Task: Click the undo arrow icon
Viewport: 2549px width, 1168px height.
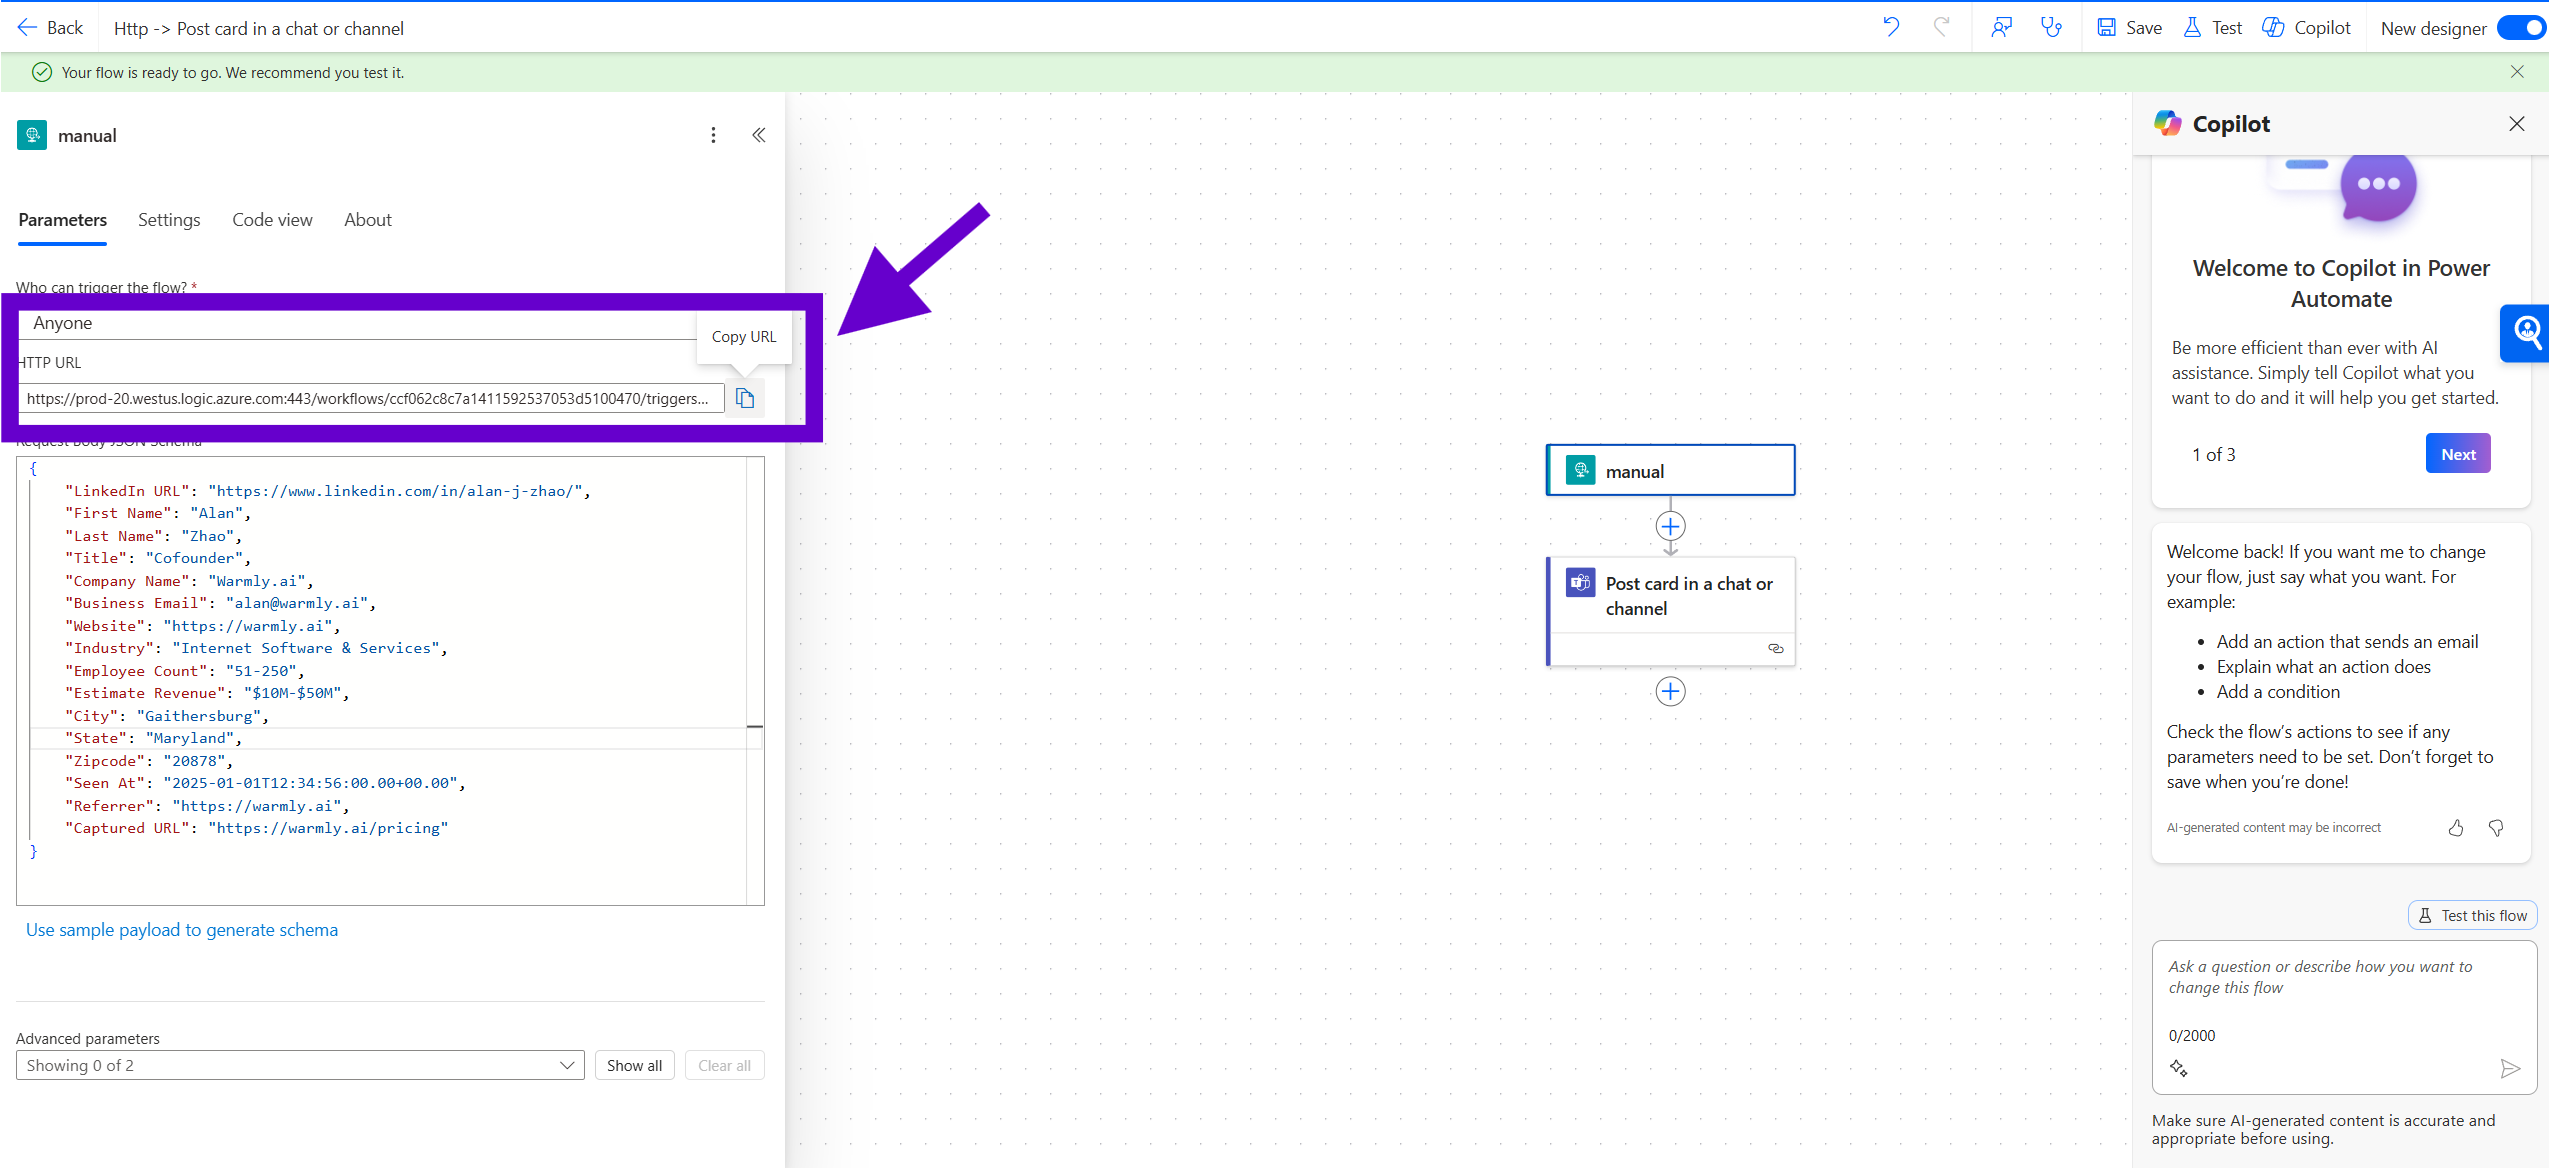Action: tap(1890, 27)
